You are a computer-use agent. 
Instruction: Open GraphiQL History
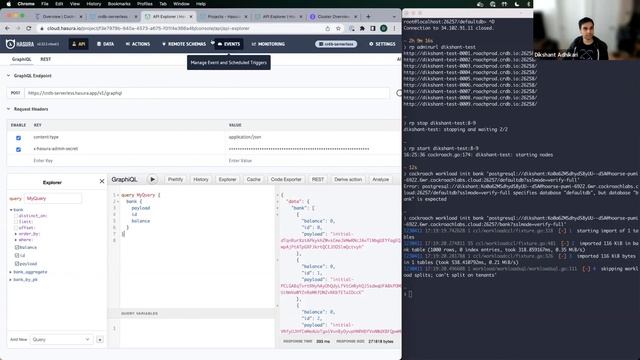[x=200, y=180]
